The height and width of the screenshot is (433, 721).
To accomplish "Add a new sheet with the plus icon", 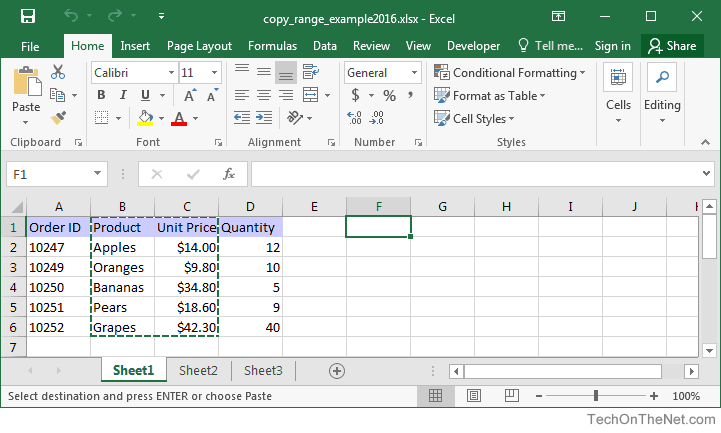I will pyautogui.click(x=337, y=371).
